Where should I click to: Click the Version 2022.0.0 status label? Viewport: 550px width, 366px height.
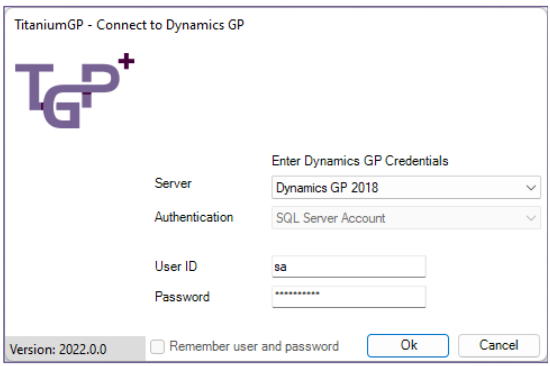[58, 349]
